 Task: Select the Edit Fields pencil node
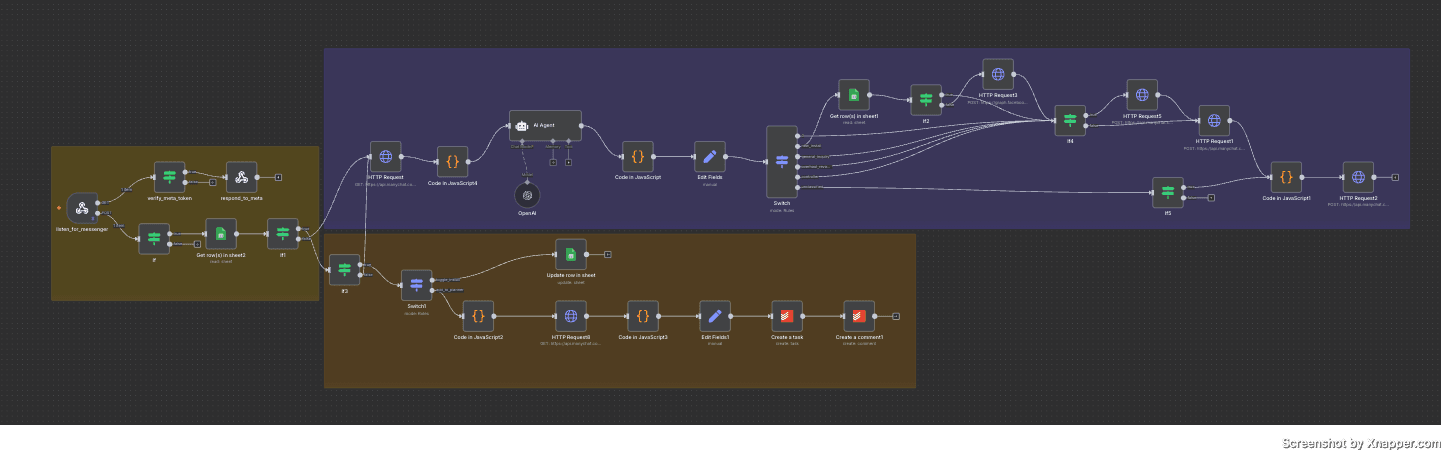pos(710,156)
